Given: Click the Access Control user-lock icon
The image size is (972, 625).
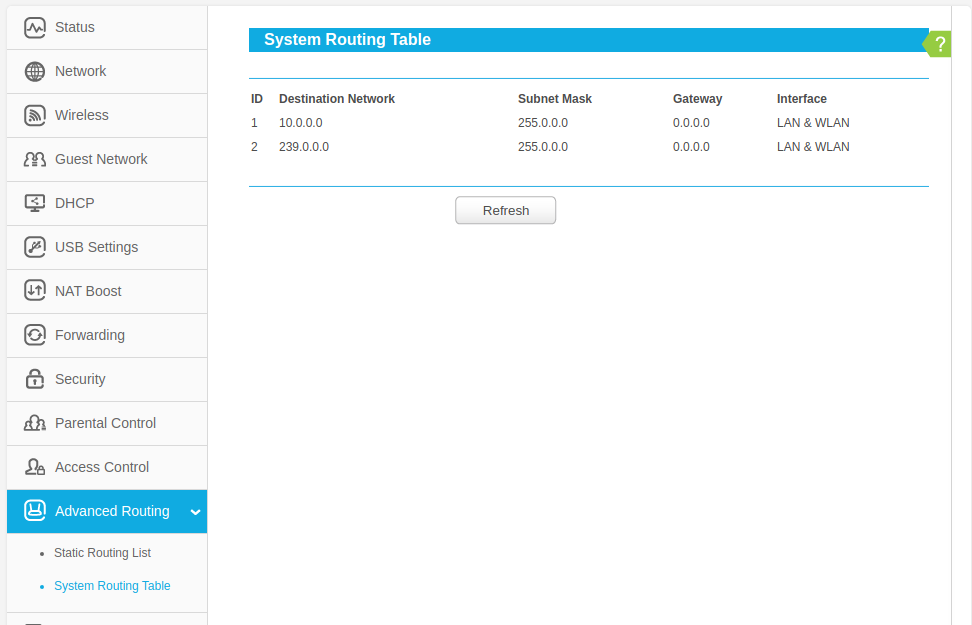Looking at the screenshot, I should point(35,467).
